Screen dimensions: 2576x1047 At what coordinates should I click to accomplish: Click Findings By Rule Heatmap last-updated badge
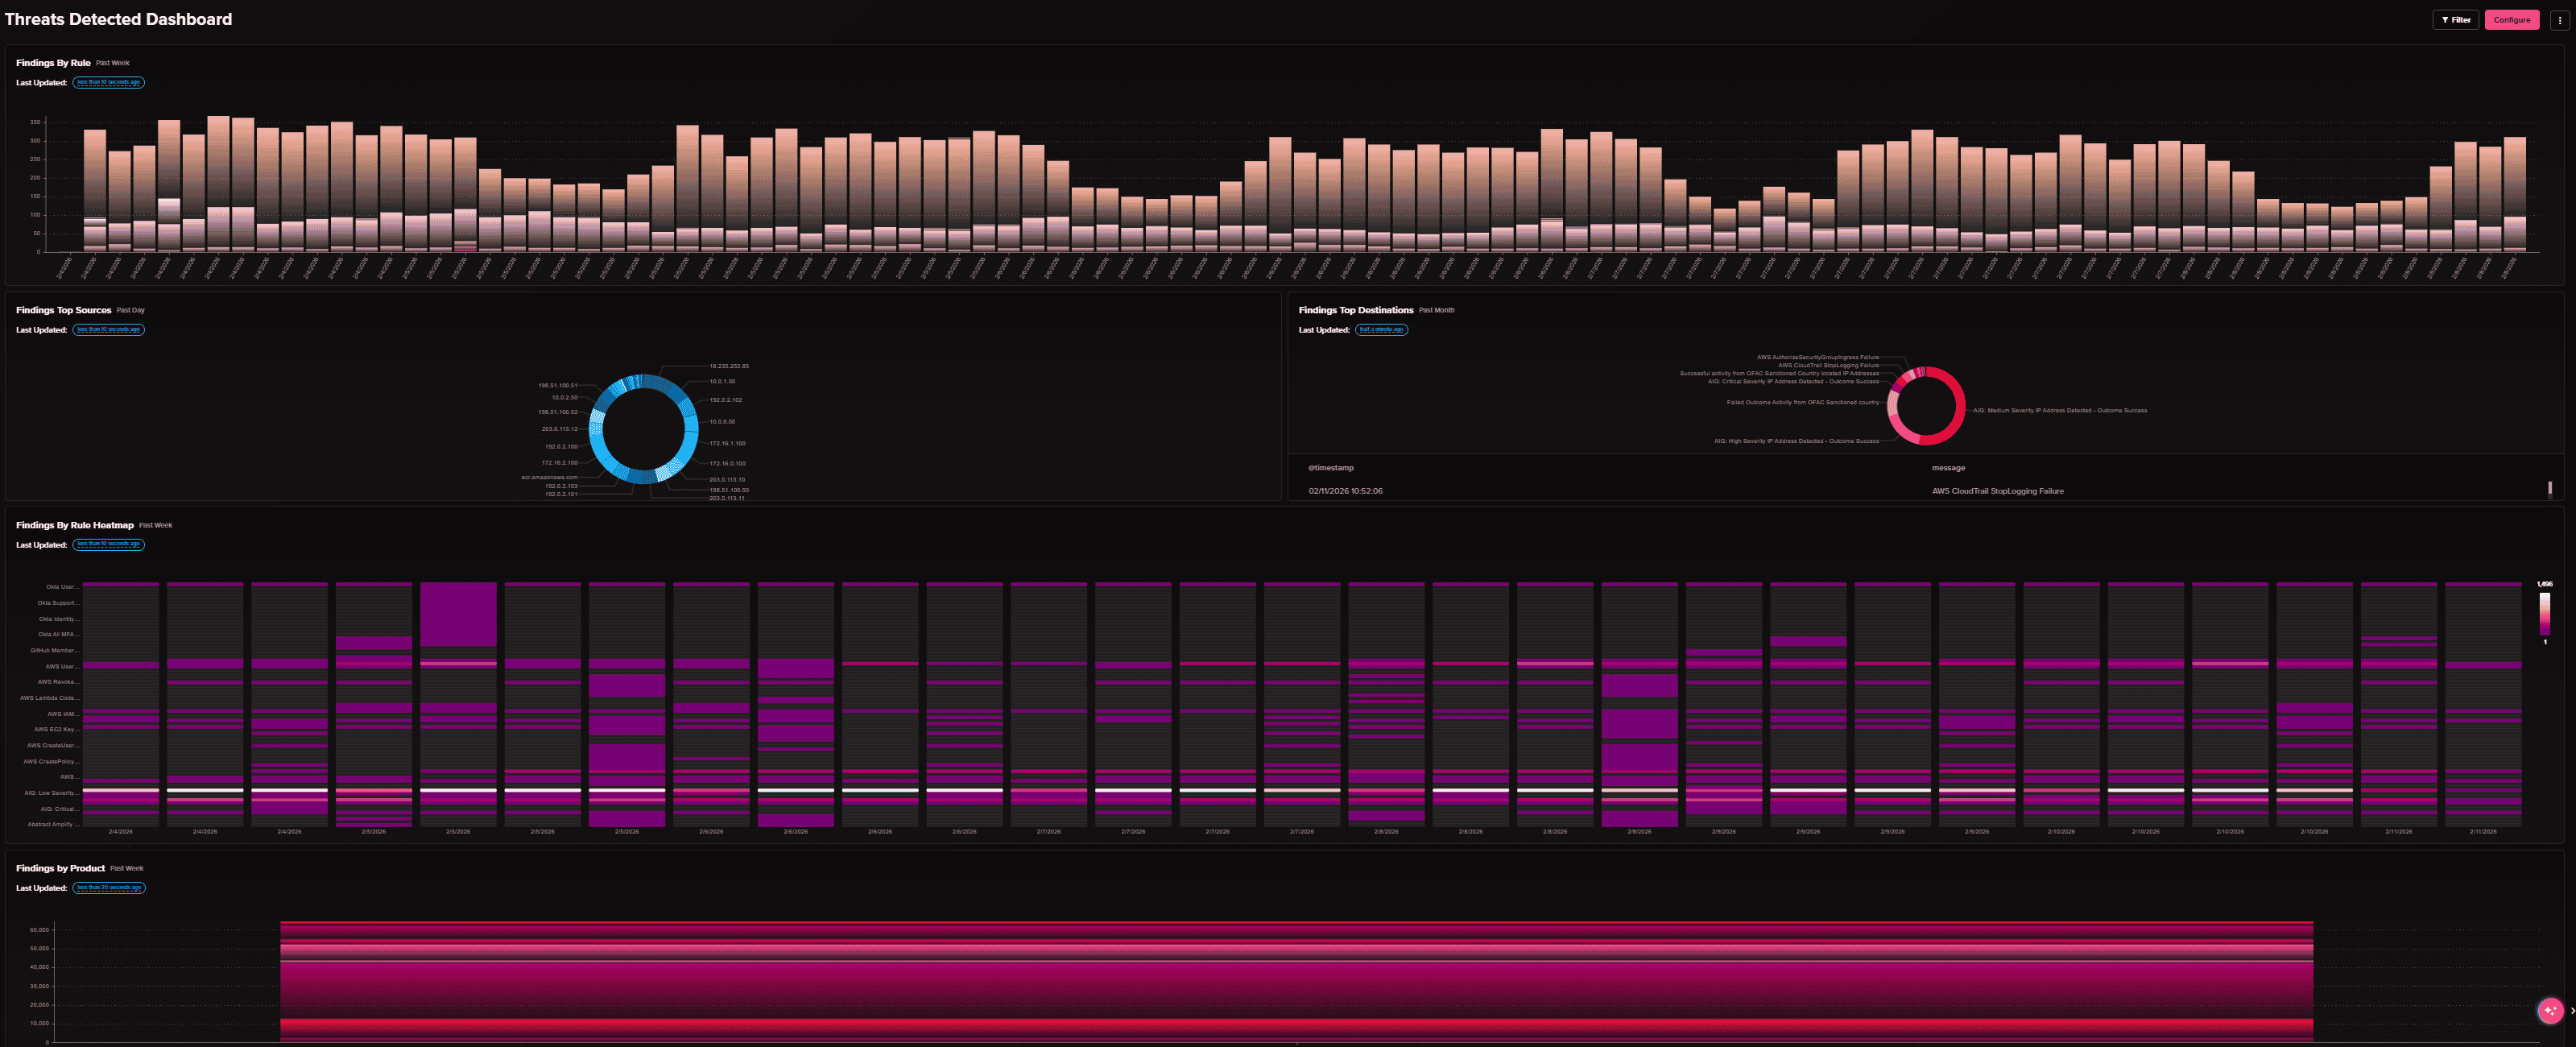coord(108,545)
